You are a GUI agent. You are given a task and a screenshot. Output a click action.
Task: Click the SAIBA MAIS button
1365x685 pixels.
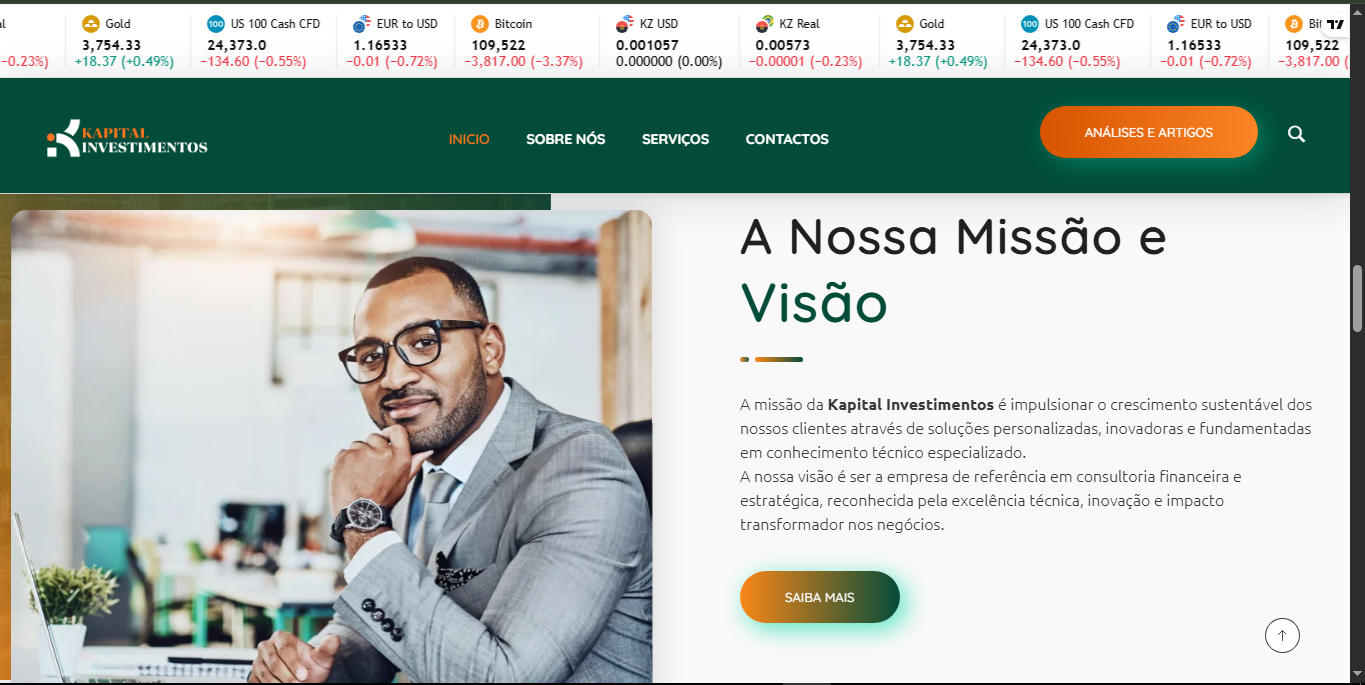[820, 597]
